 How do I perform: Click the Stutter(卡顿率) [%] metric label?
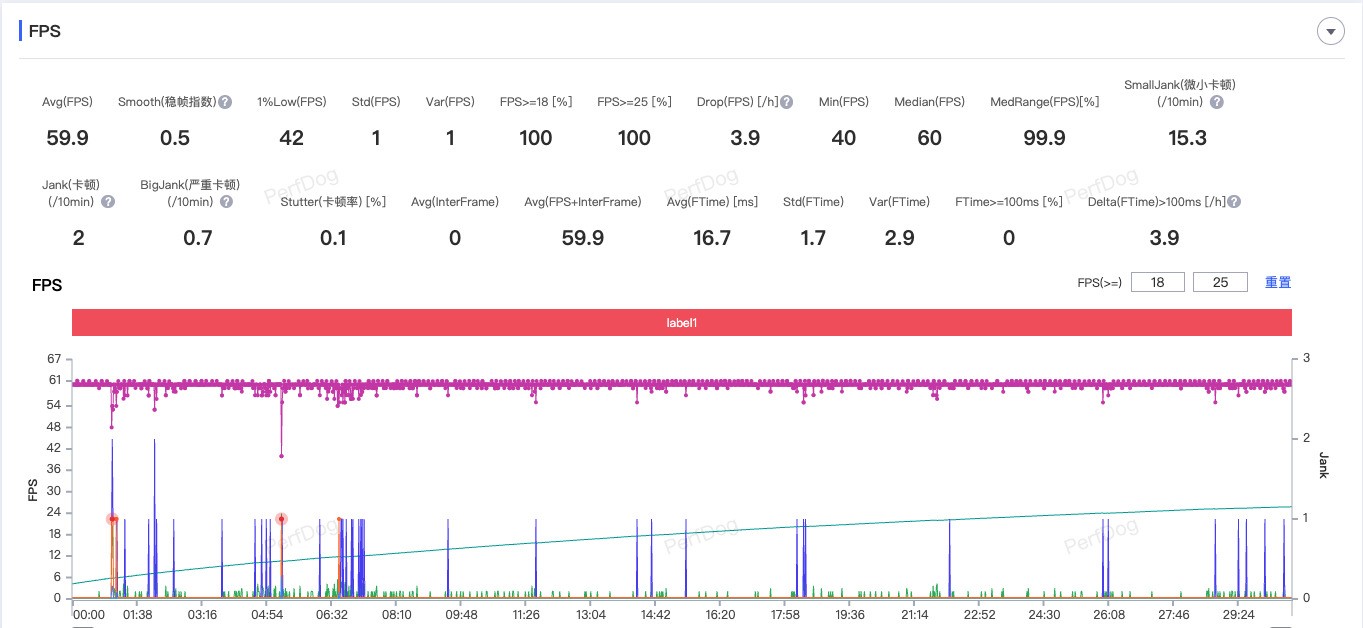pyautogui.click(x=335, y=201)
